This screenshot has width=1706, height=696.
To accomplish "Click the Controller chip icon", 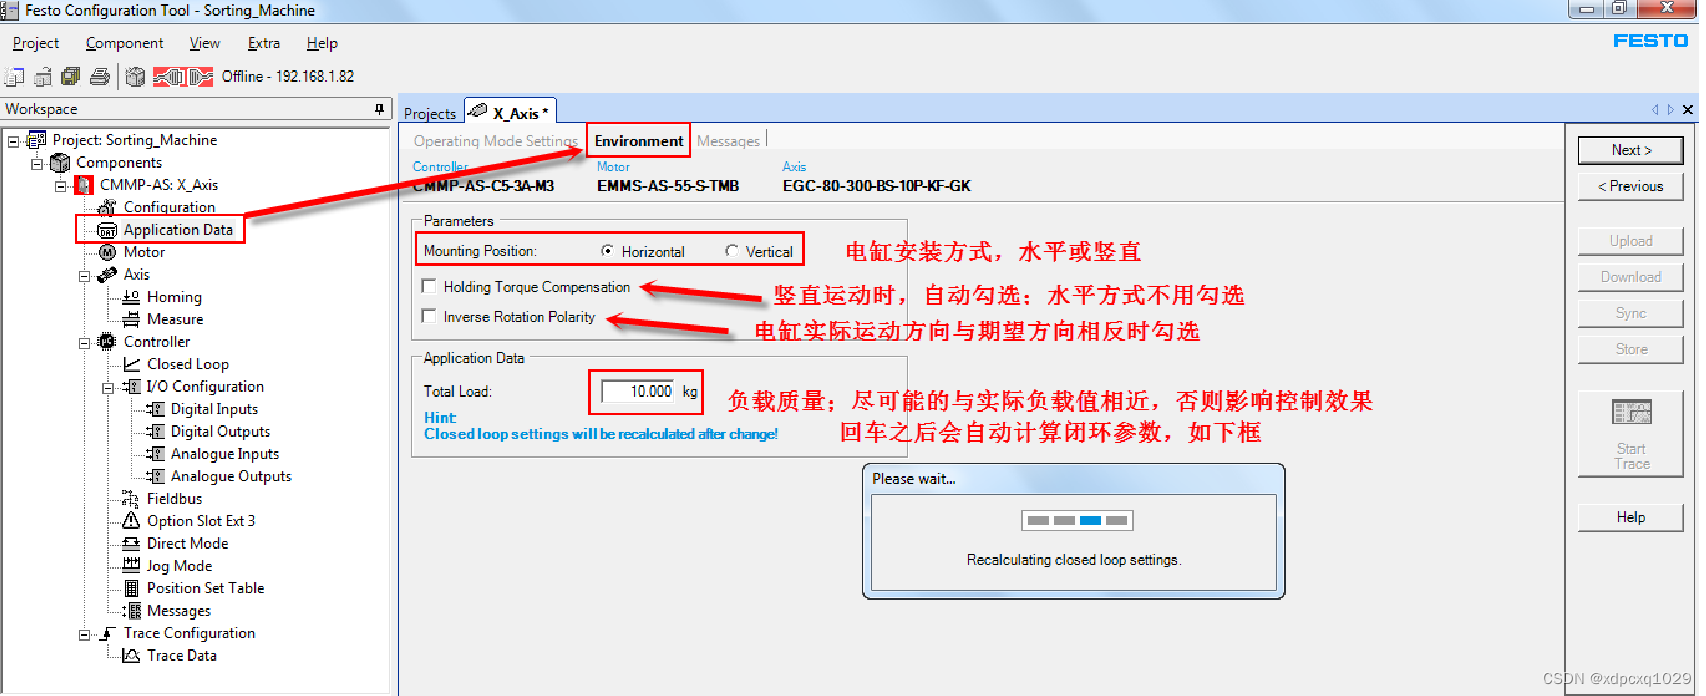I will (107, 342).
